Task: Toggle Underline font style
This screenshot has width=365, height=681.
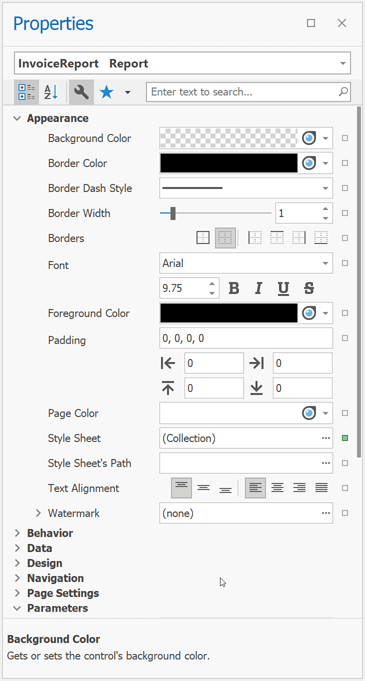Action: (x=284, y=288)
